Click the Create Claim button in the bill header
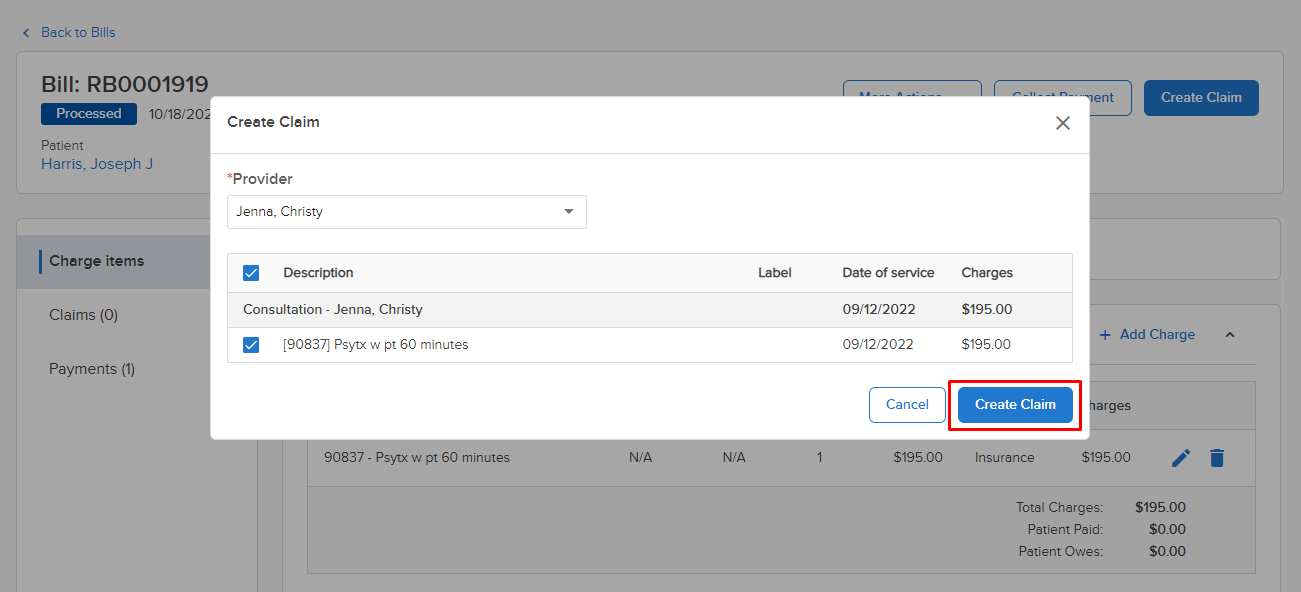The image size is (1301, 592). click(1201, 97)
